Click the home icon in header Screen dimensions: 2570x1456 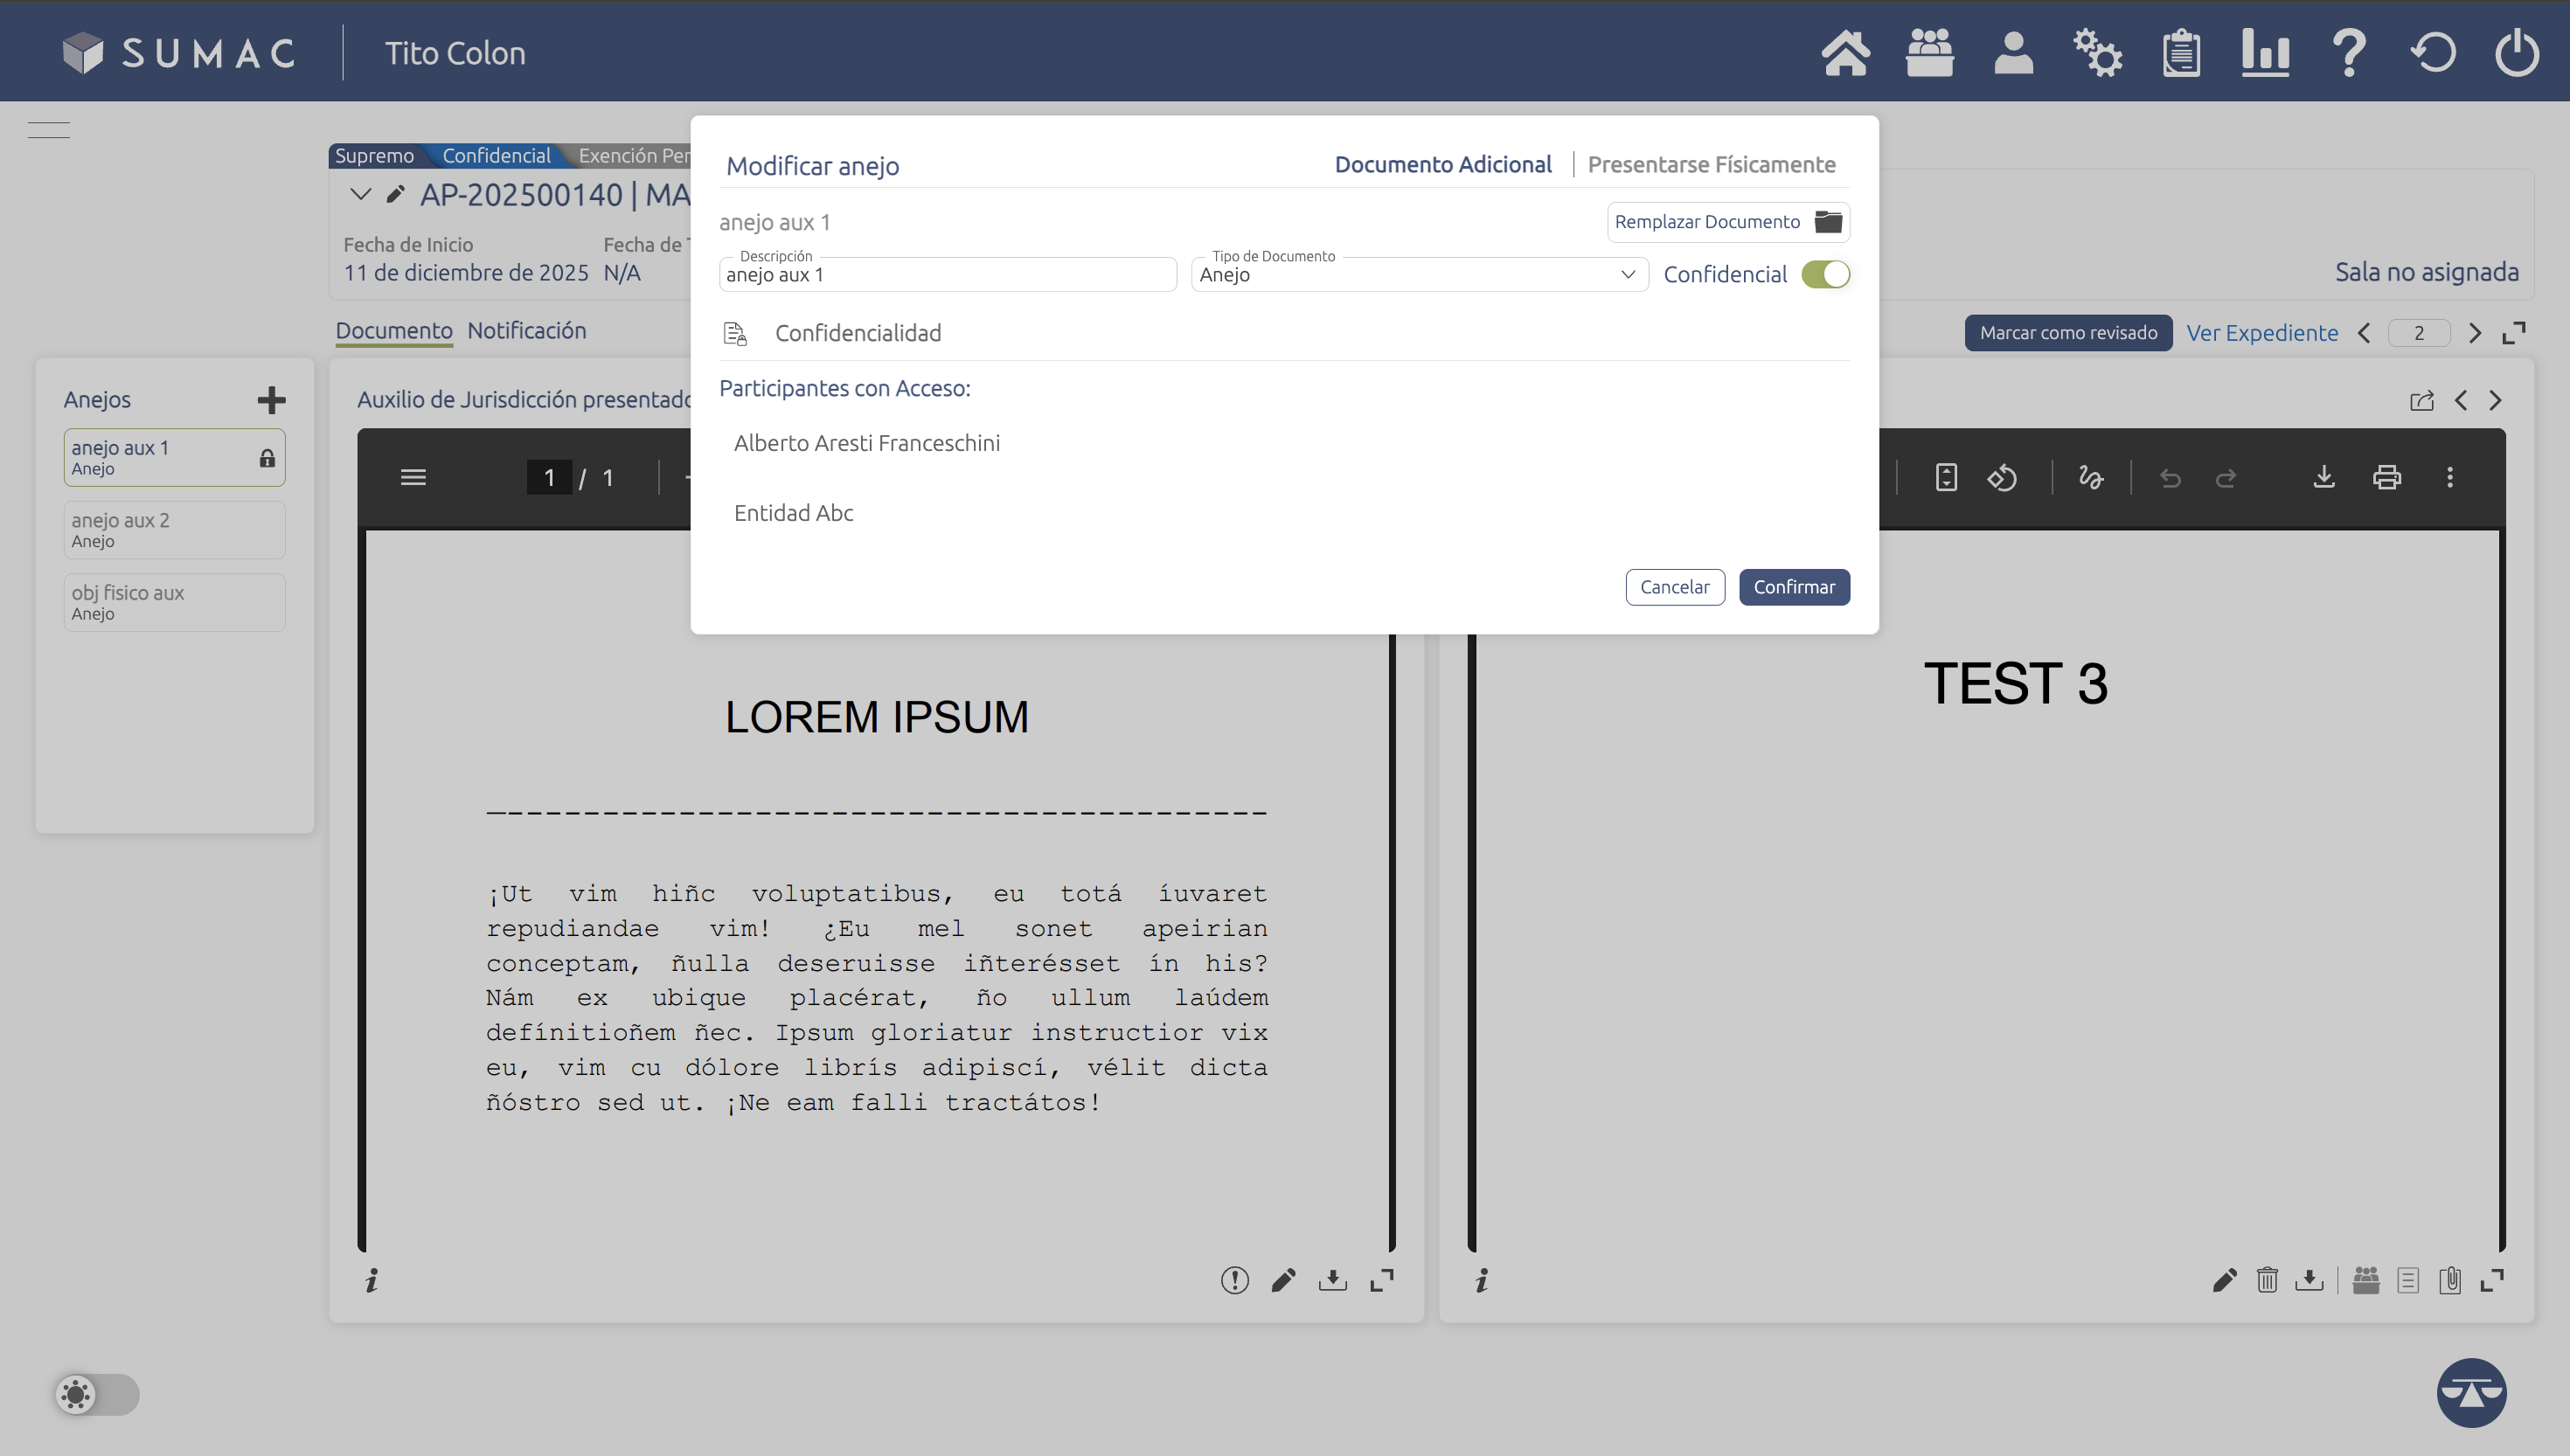click(x=1845, y=53)
